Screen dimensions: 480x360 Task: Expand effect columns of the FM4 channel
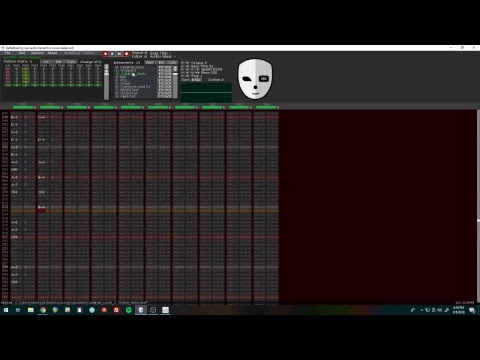point(116,107)
